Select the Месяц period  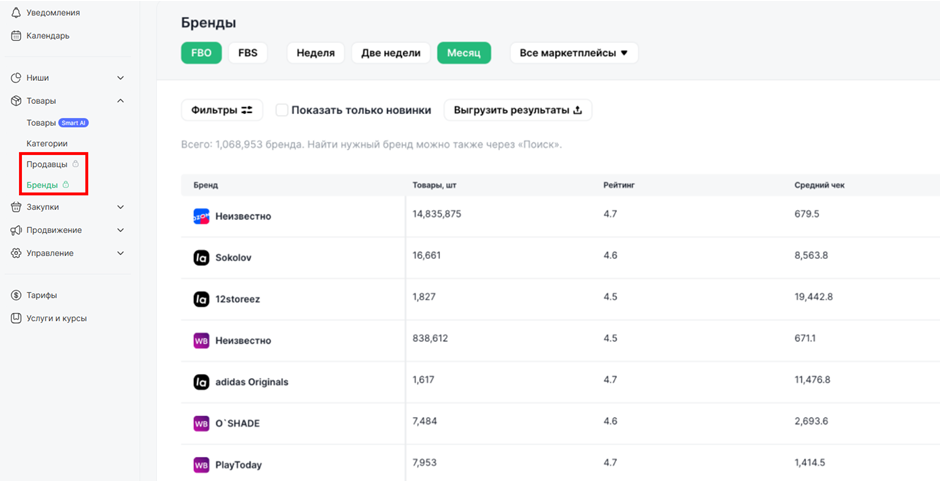click(464, 53)
